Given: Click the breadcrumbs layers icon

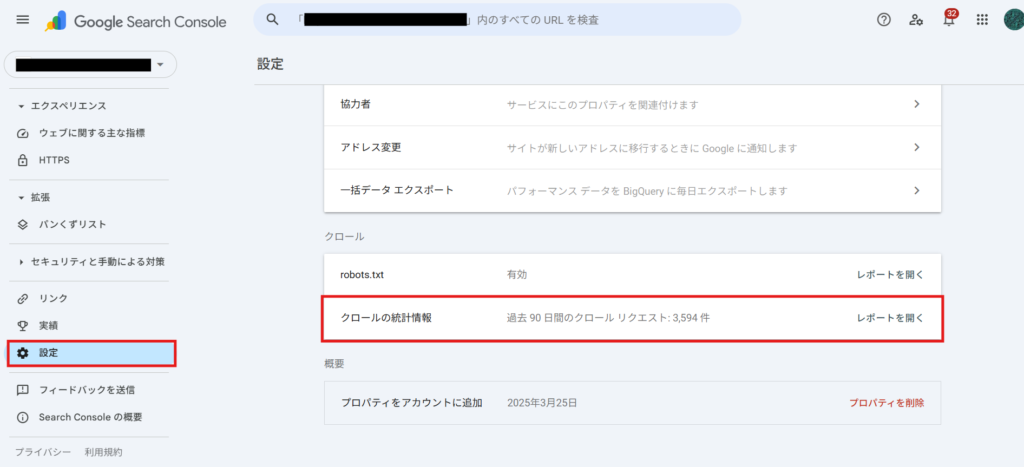Looking at the screenshot, I should 23,225.
